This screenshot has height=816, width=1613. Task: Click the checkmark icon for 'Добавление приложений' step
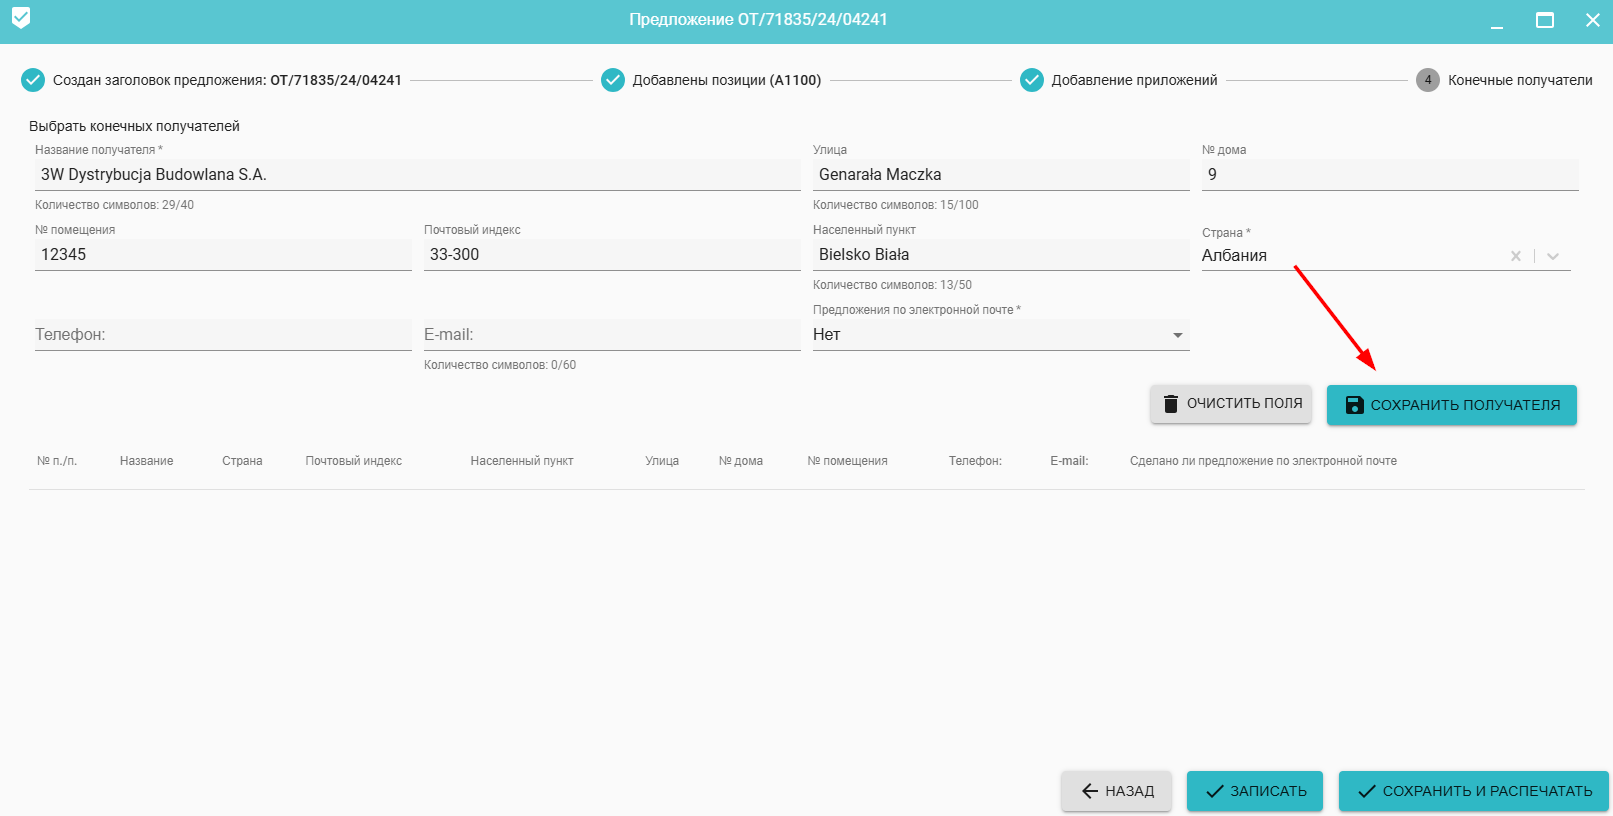pyautogui.click(x=1032, y=80)
